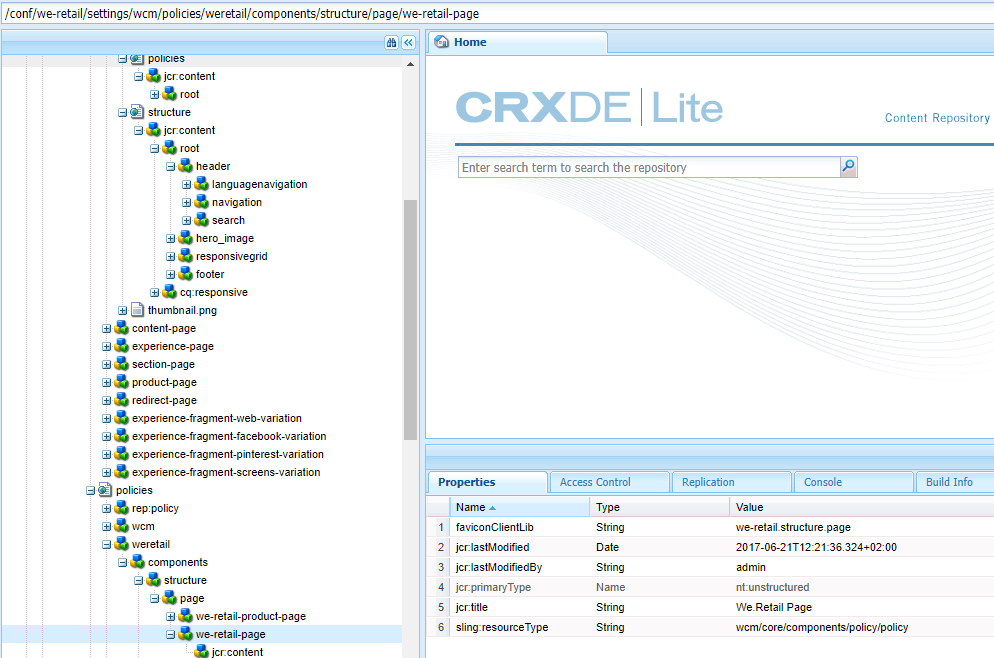Click the navigation node icon

202,202
